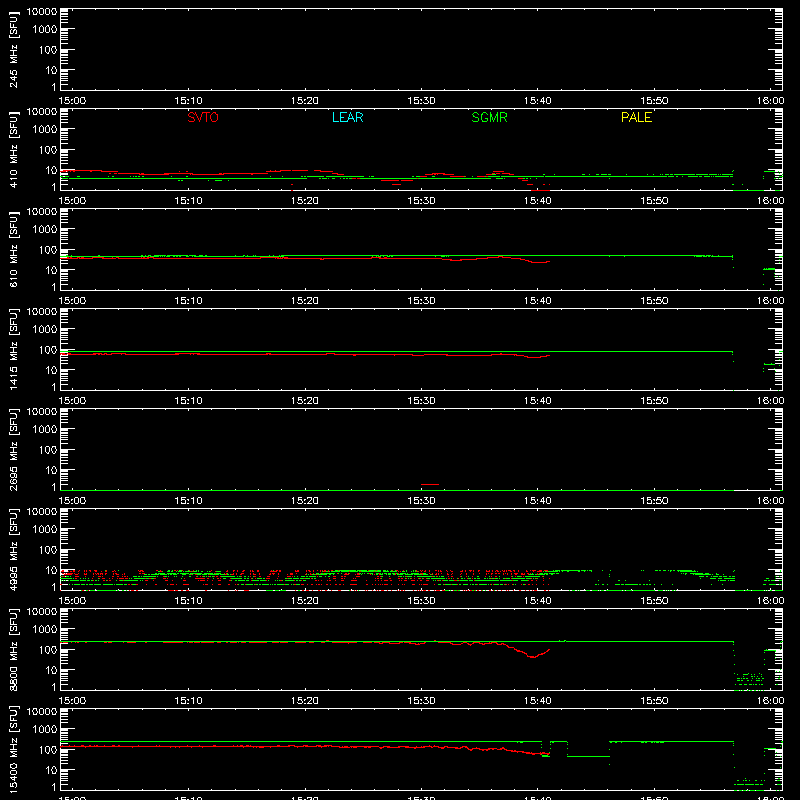Click the 4995 MHz [SFU] axis title
The image size is (800, 800).
click(x=13, y=549)
